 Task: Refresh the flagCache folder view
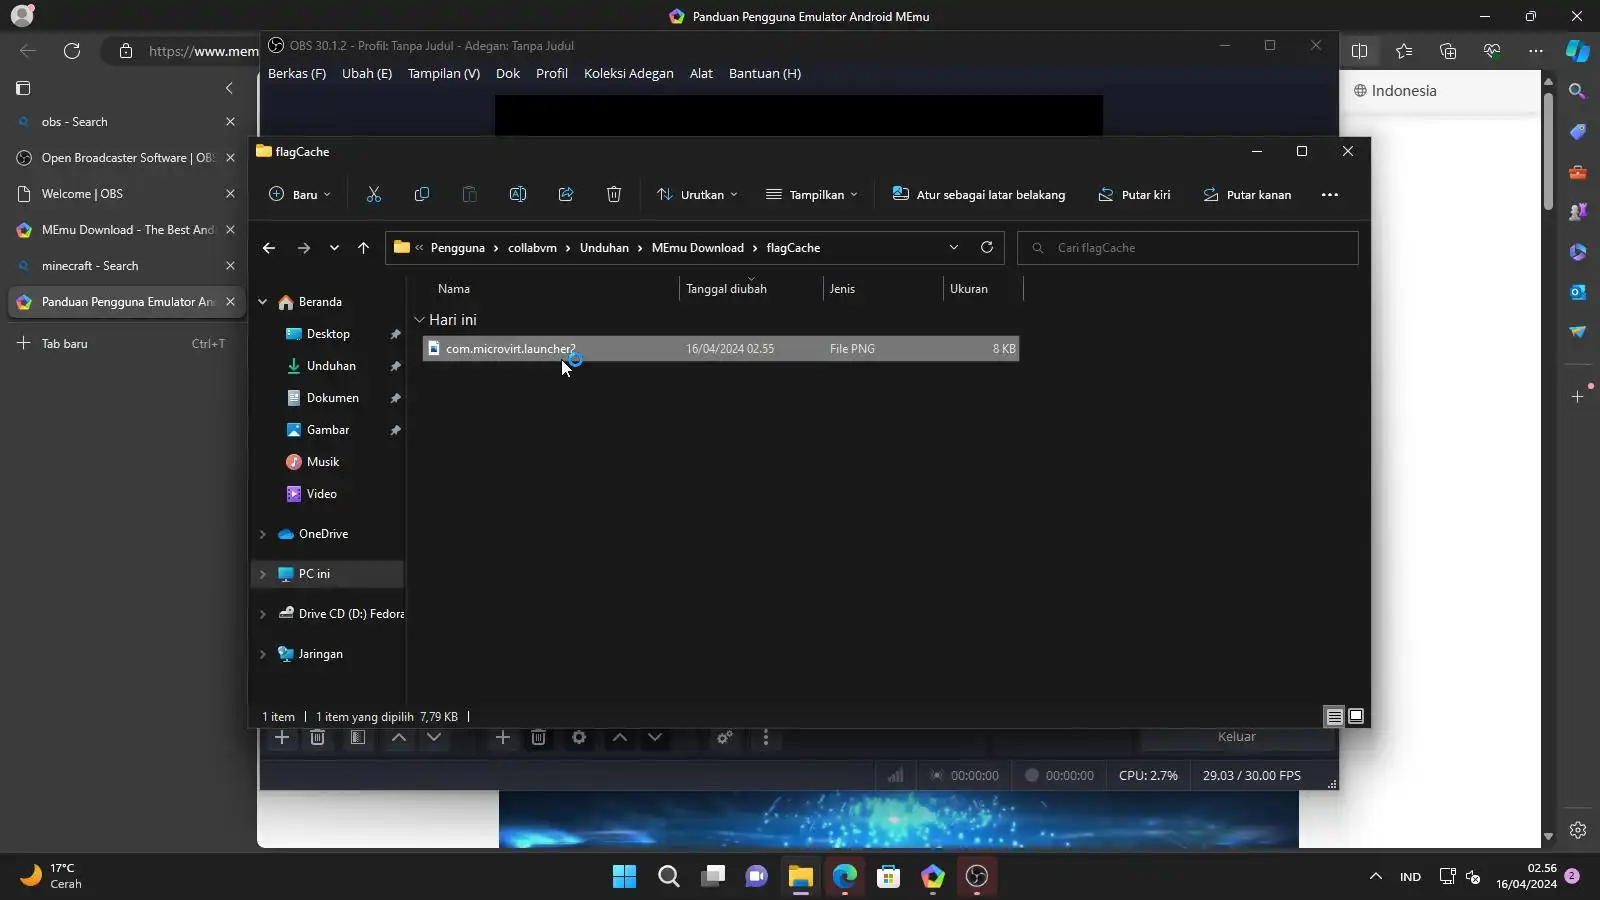tap(987, 247)
